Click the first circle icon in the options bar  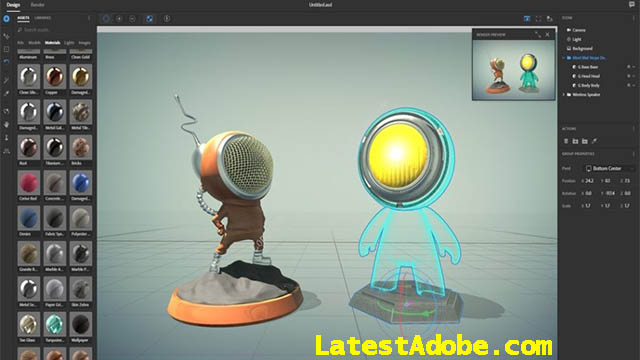(106, 19)
